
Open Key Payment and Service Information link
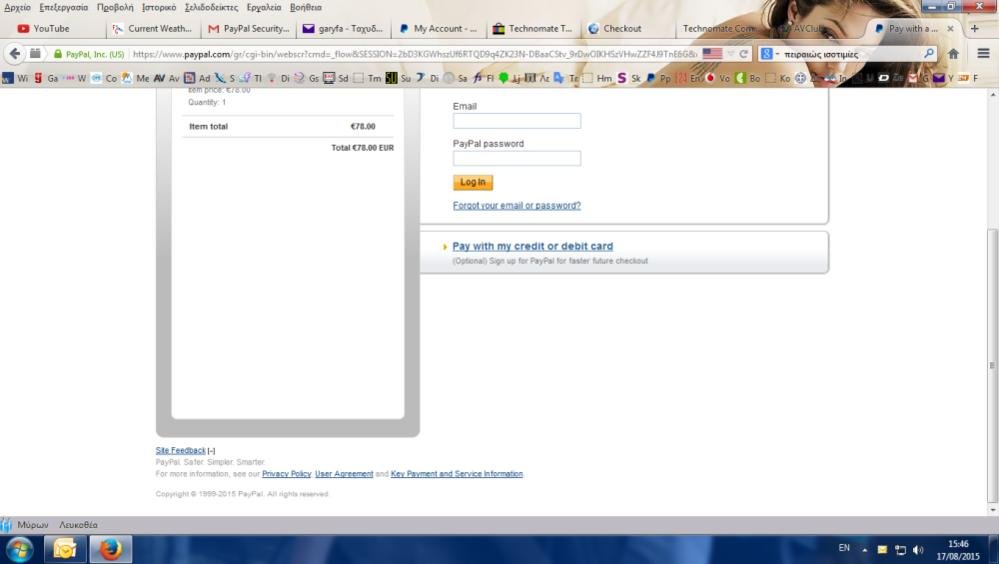[x=457, y=474]
